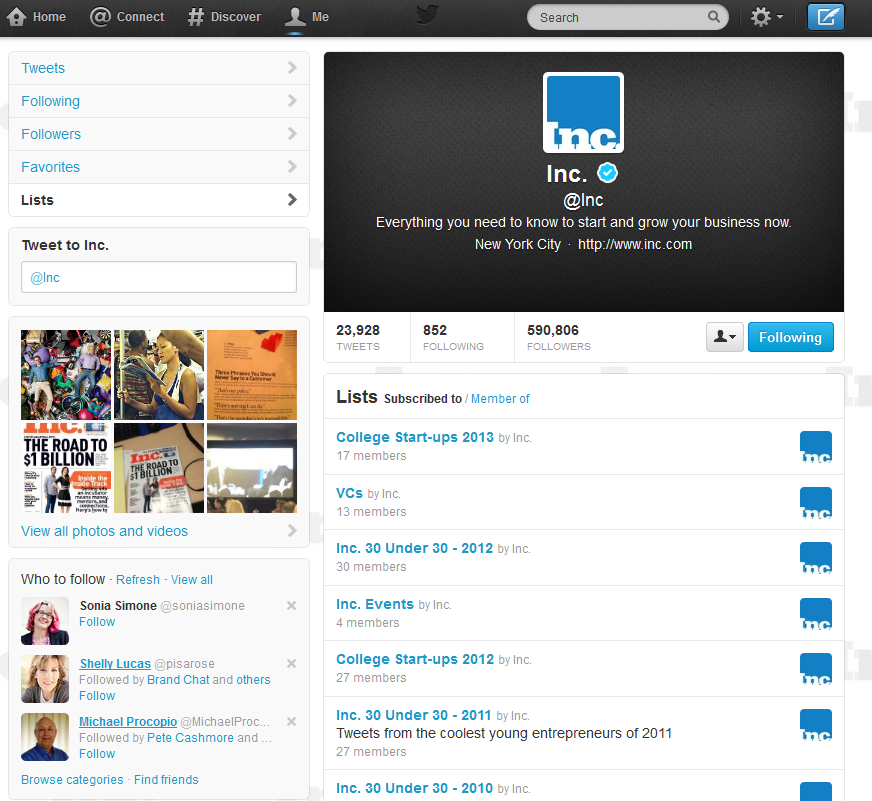Click the chevron arrow next to View all photos and videos
The height and width of the screenshot is (801, 872).
293,531
